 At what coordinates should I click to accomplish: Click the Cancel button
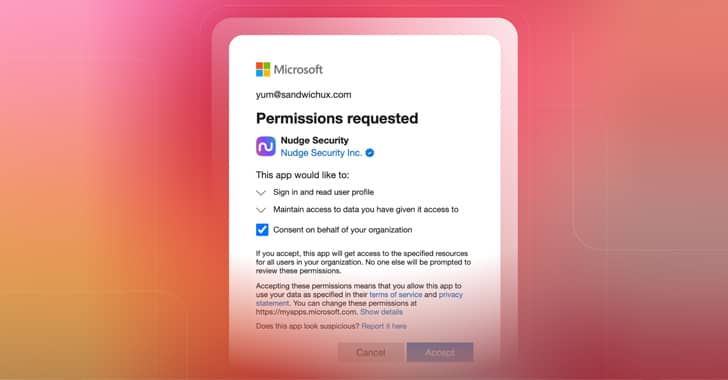tap(370, 352)
